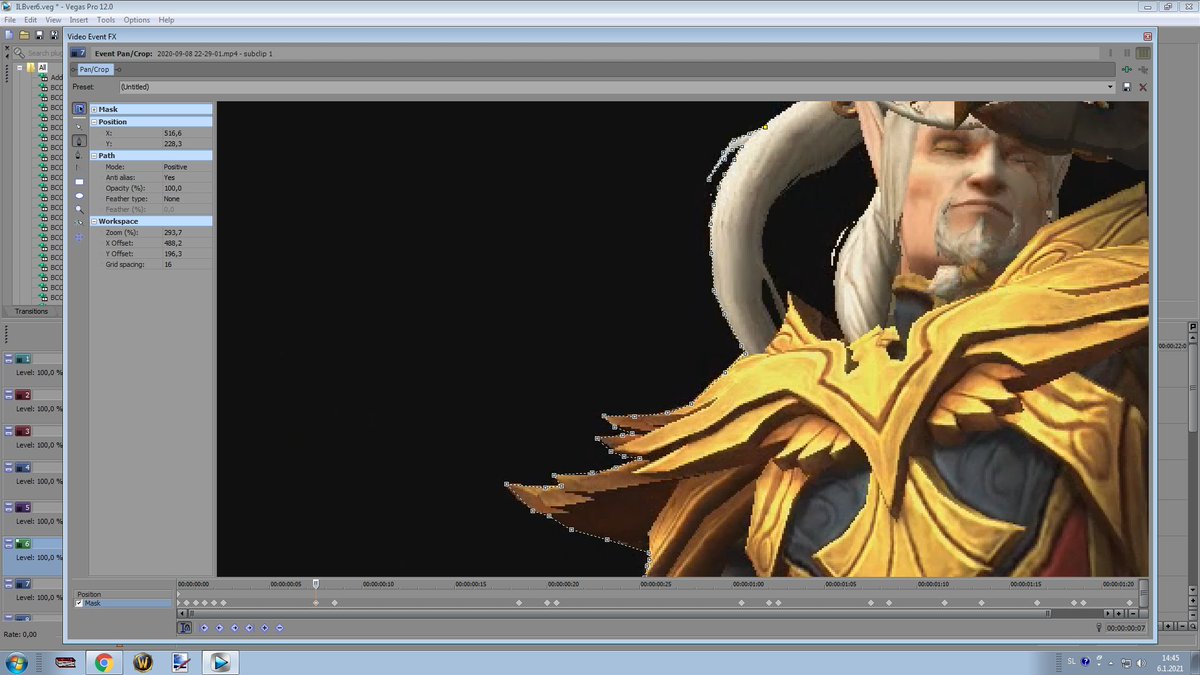This screenshot has height=675, width=1200.
Task: Switch to Vegas Pro taskbar icon
Action: pyautogui.click(x=220, y=662)
